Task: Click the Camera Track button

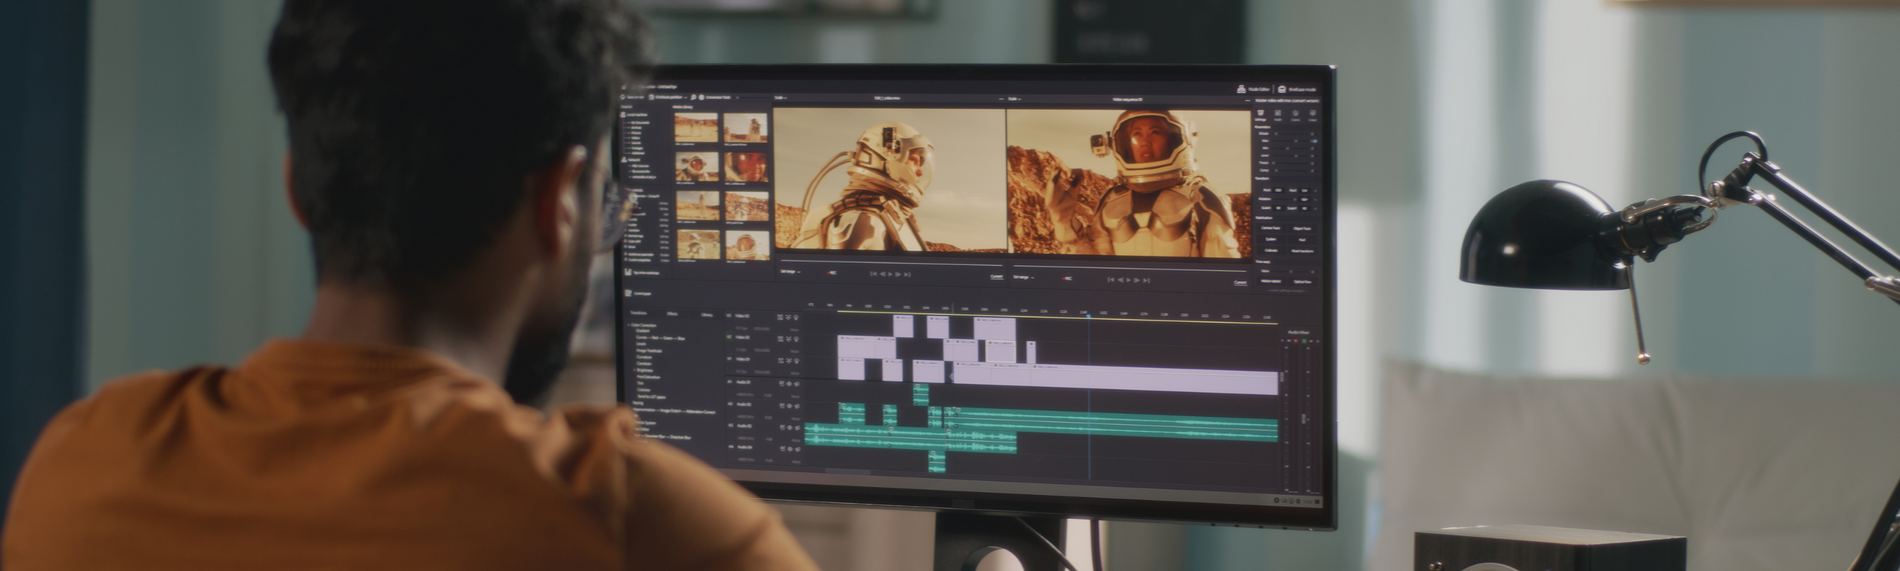Action: pyautogui.click(x=1270, y=228)
